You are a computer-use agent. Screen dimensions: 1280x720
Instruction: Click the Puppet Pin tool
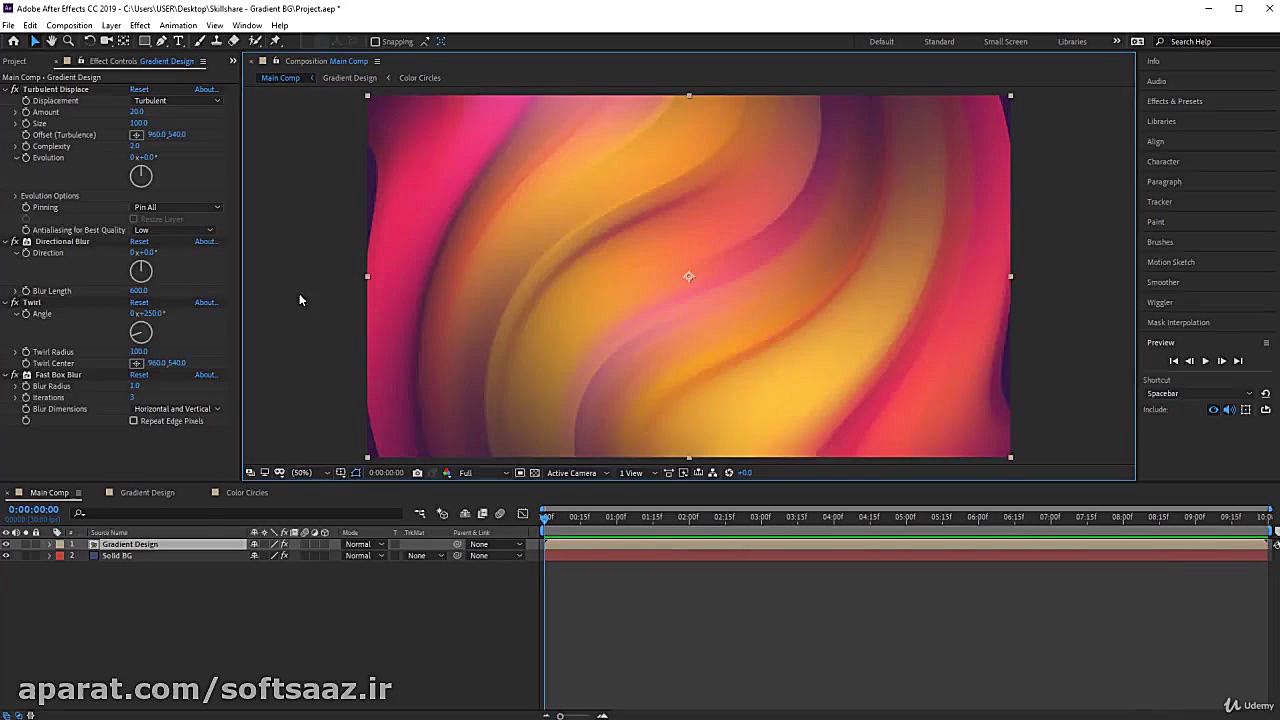pyautogui.click(x=275, y=41)
